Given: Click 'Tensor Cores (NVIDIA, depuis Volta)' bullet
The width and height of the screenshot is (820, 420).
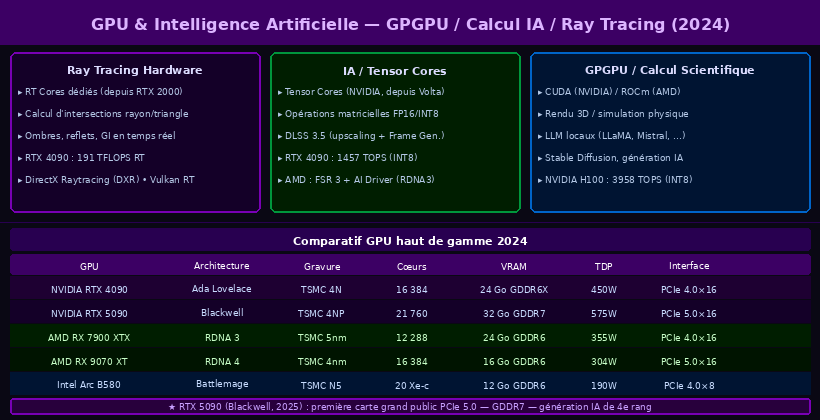Looking at the screenshot, I should pos(365,92).
